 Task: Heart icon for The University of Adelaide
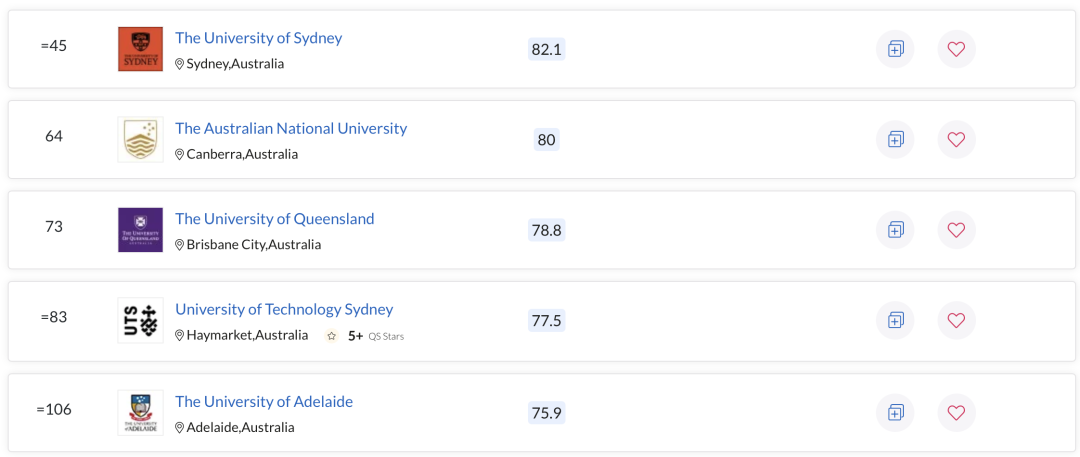click(x=956, y=412)
